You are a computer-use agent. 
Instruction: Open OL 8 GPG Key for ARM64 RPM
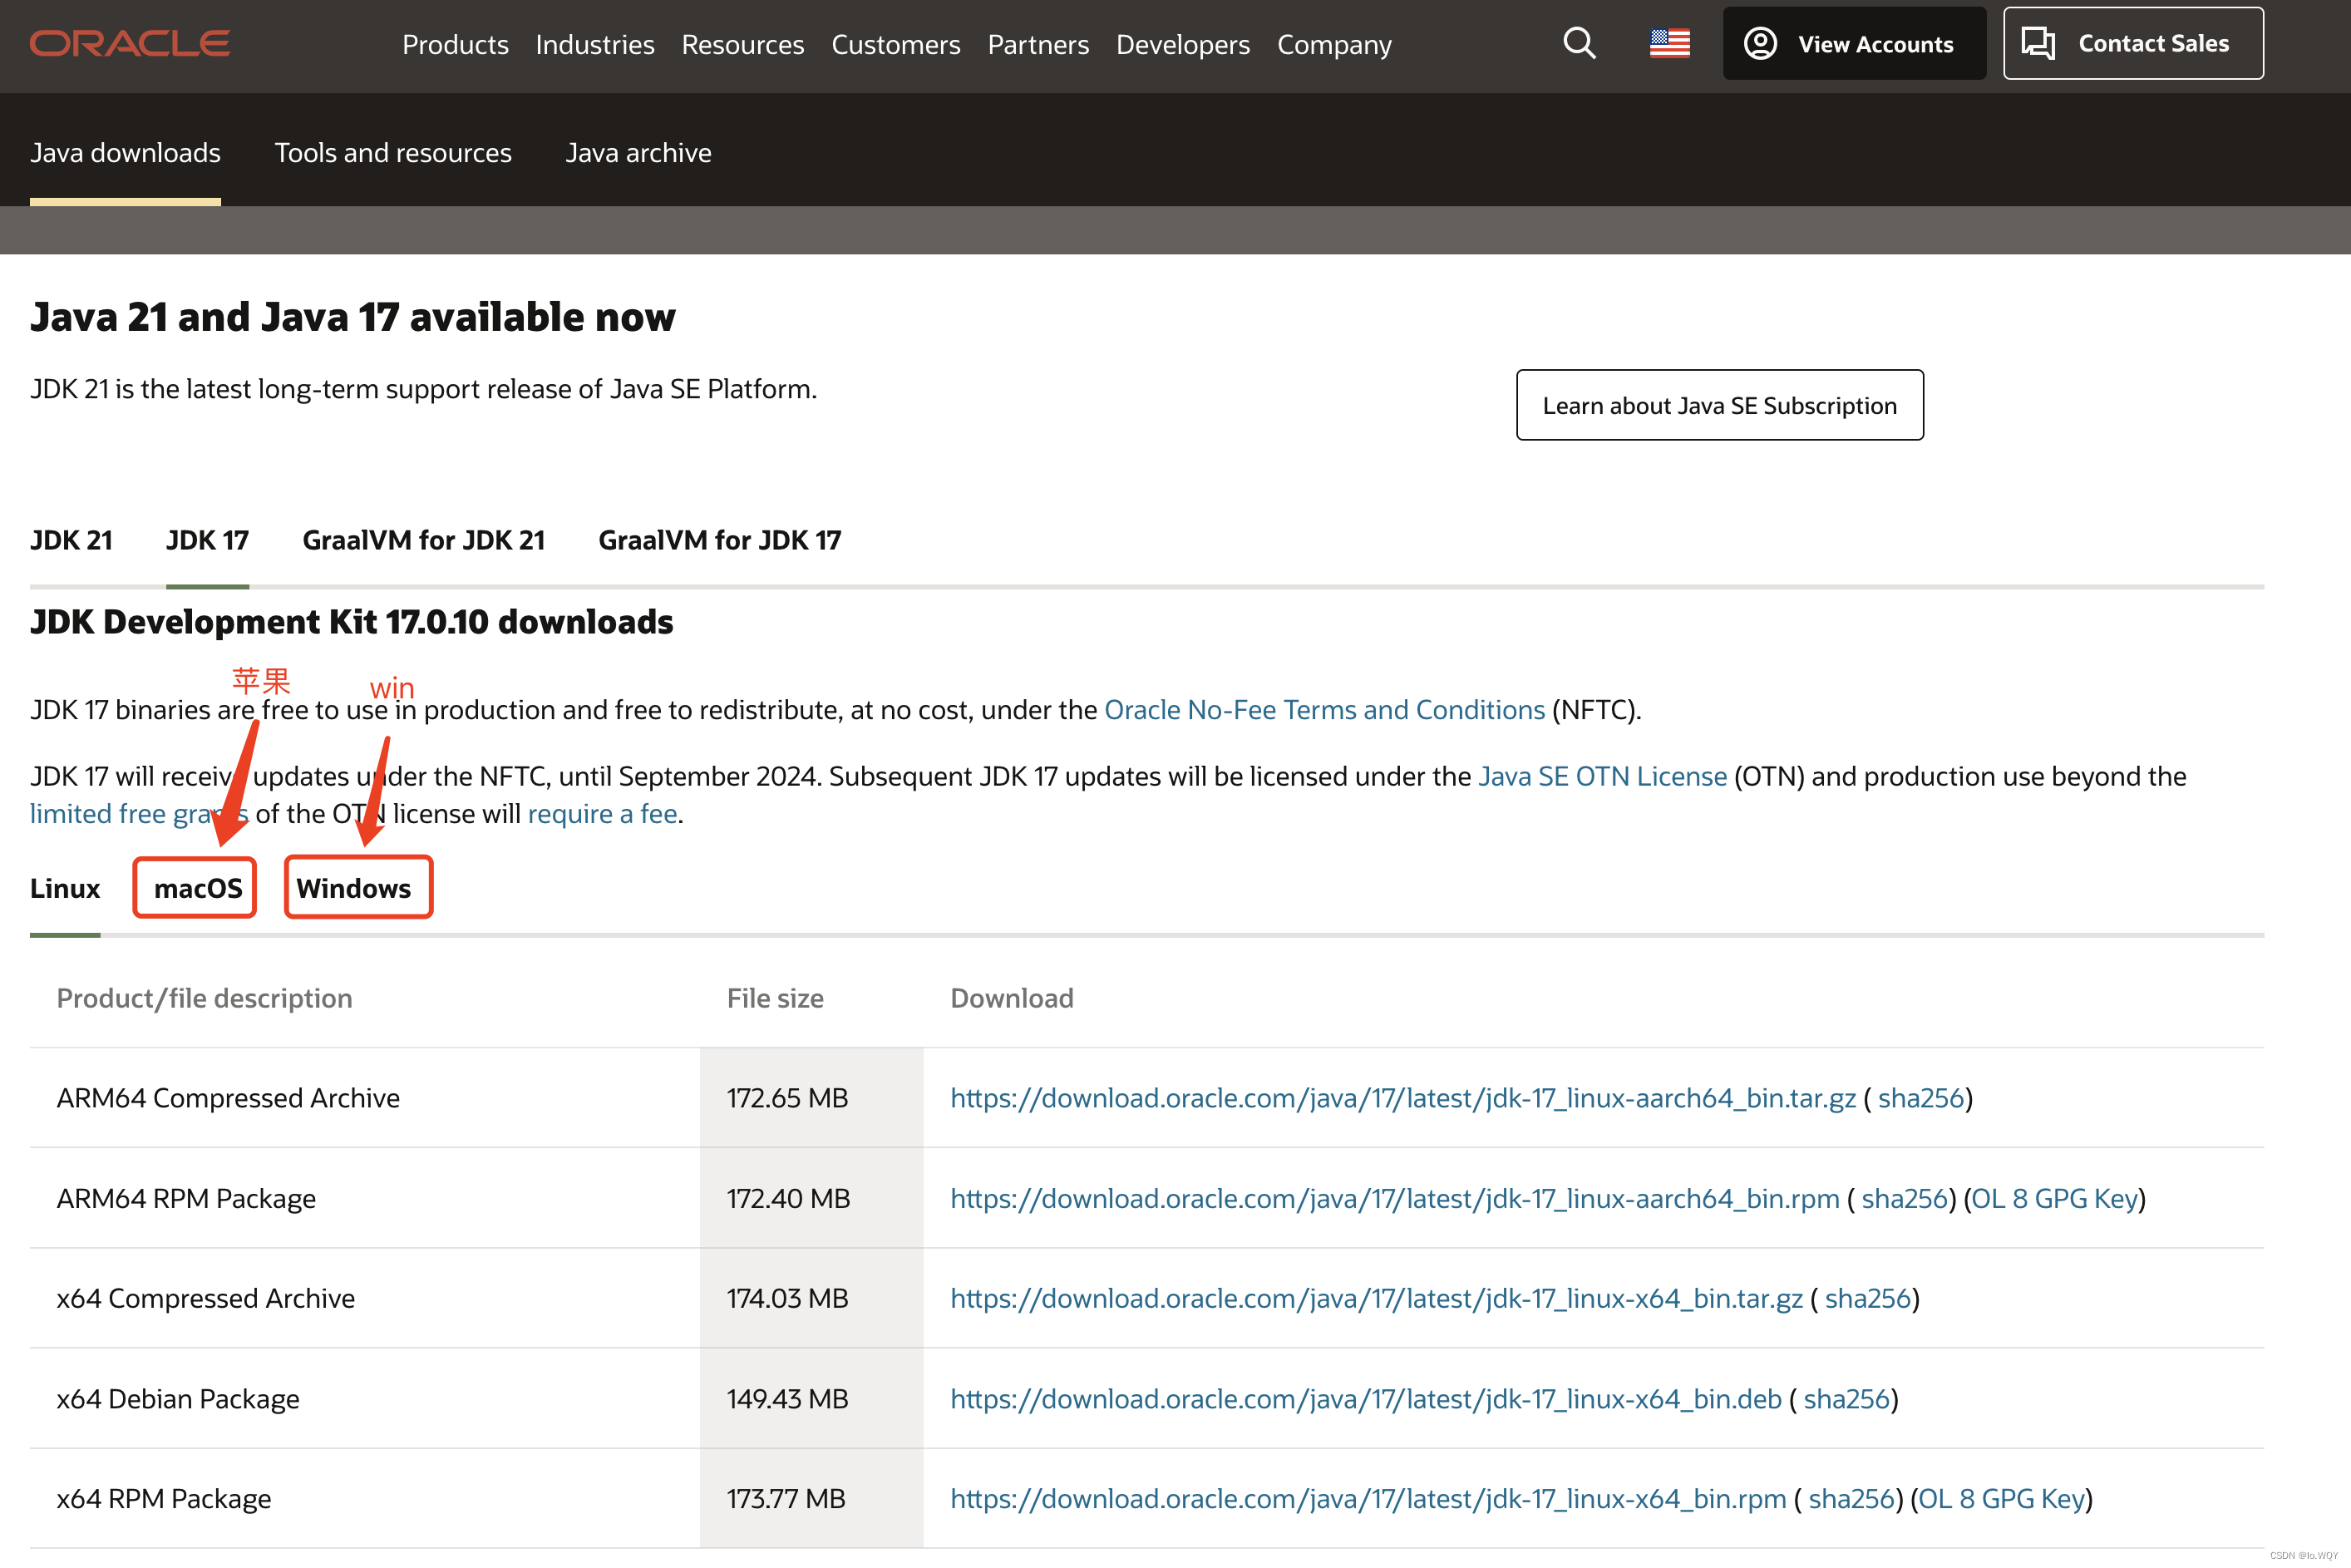[x=2054, y=1198]
